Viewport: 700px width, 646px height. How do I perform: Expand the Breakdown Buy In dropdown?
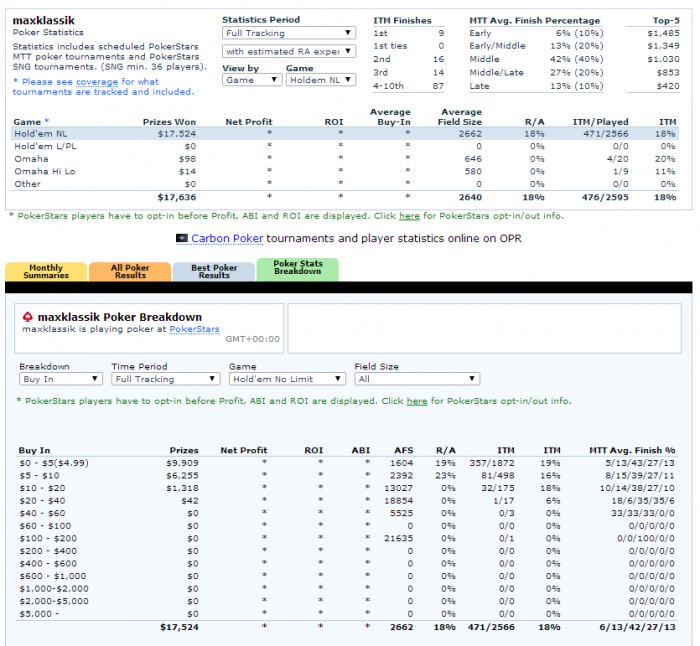click(x=60, y=379)
